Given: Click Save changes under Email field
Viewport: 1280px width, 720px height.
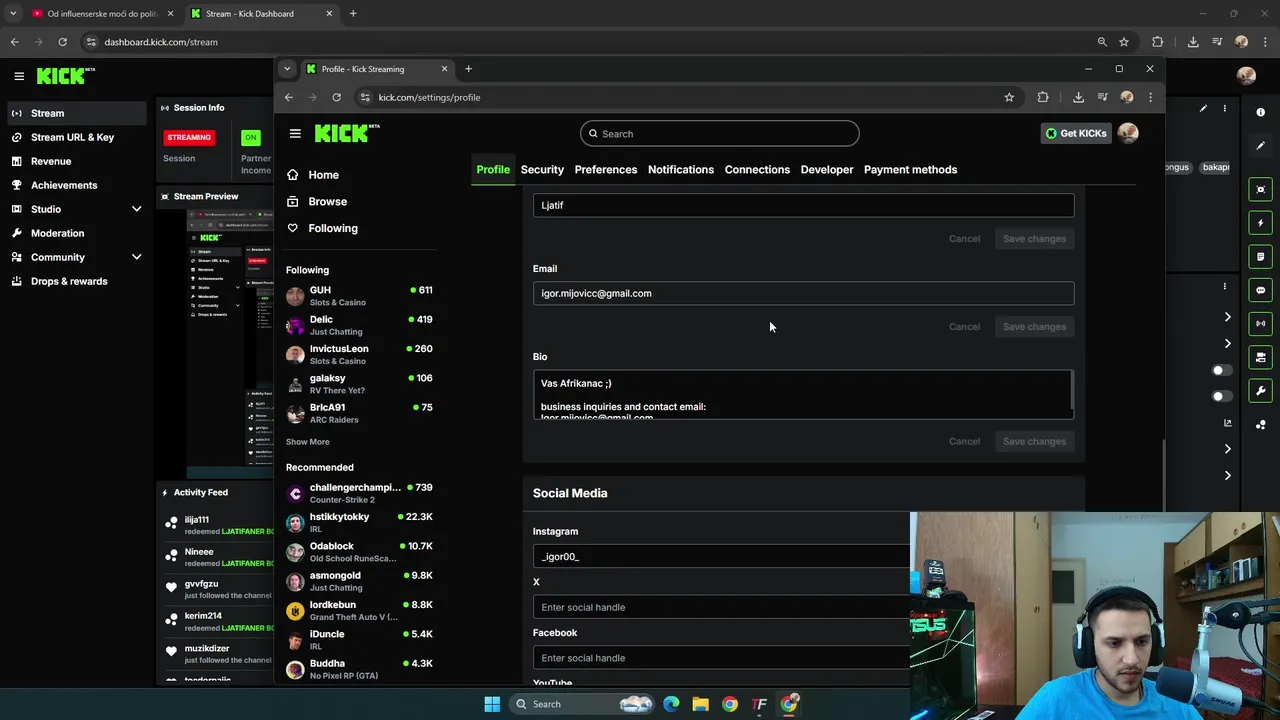Looking at the screenshot, I should point(1034,327).
